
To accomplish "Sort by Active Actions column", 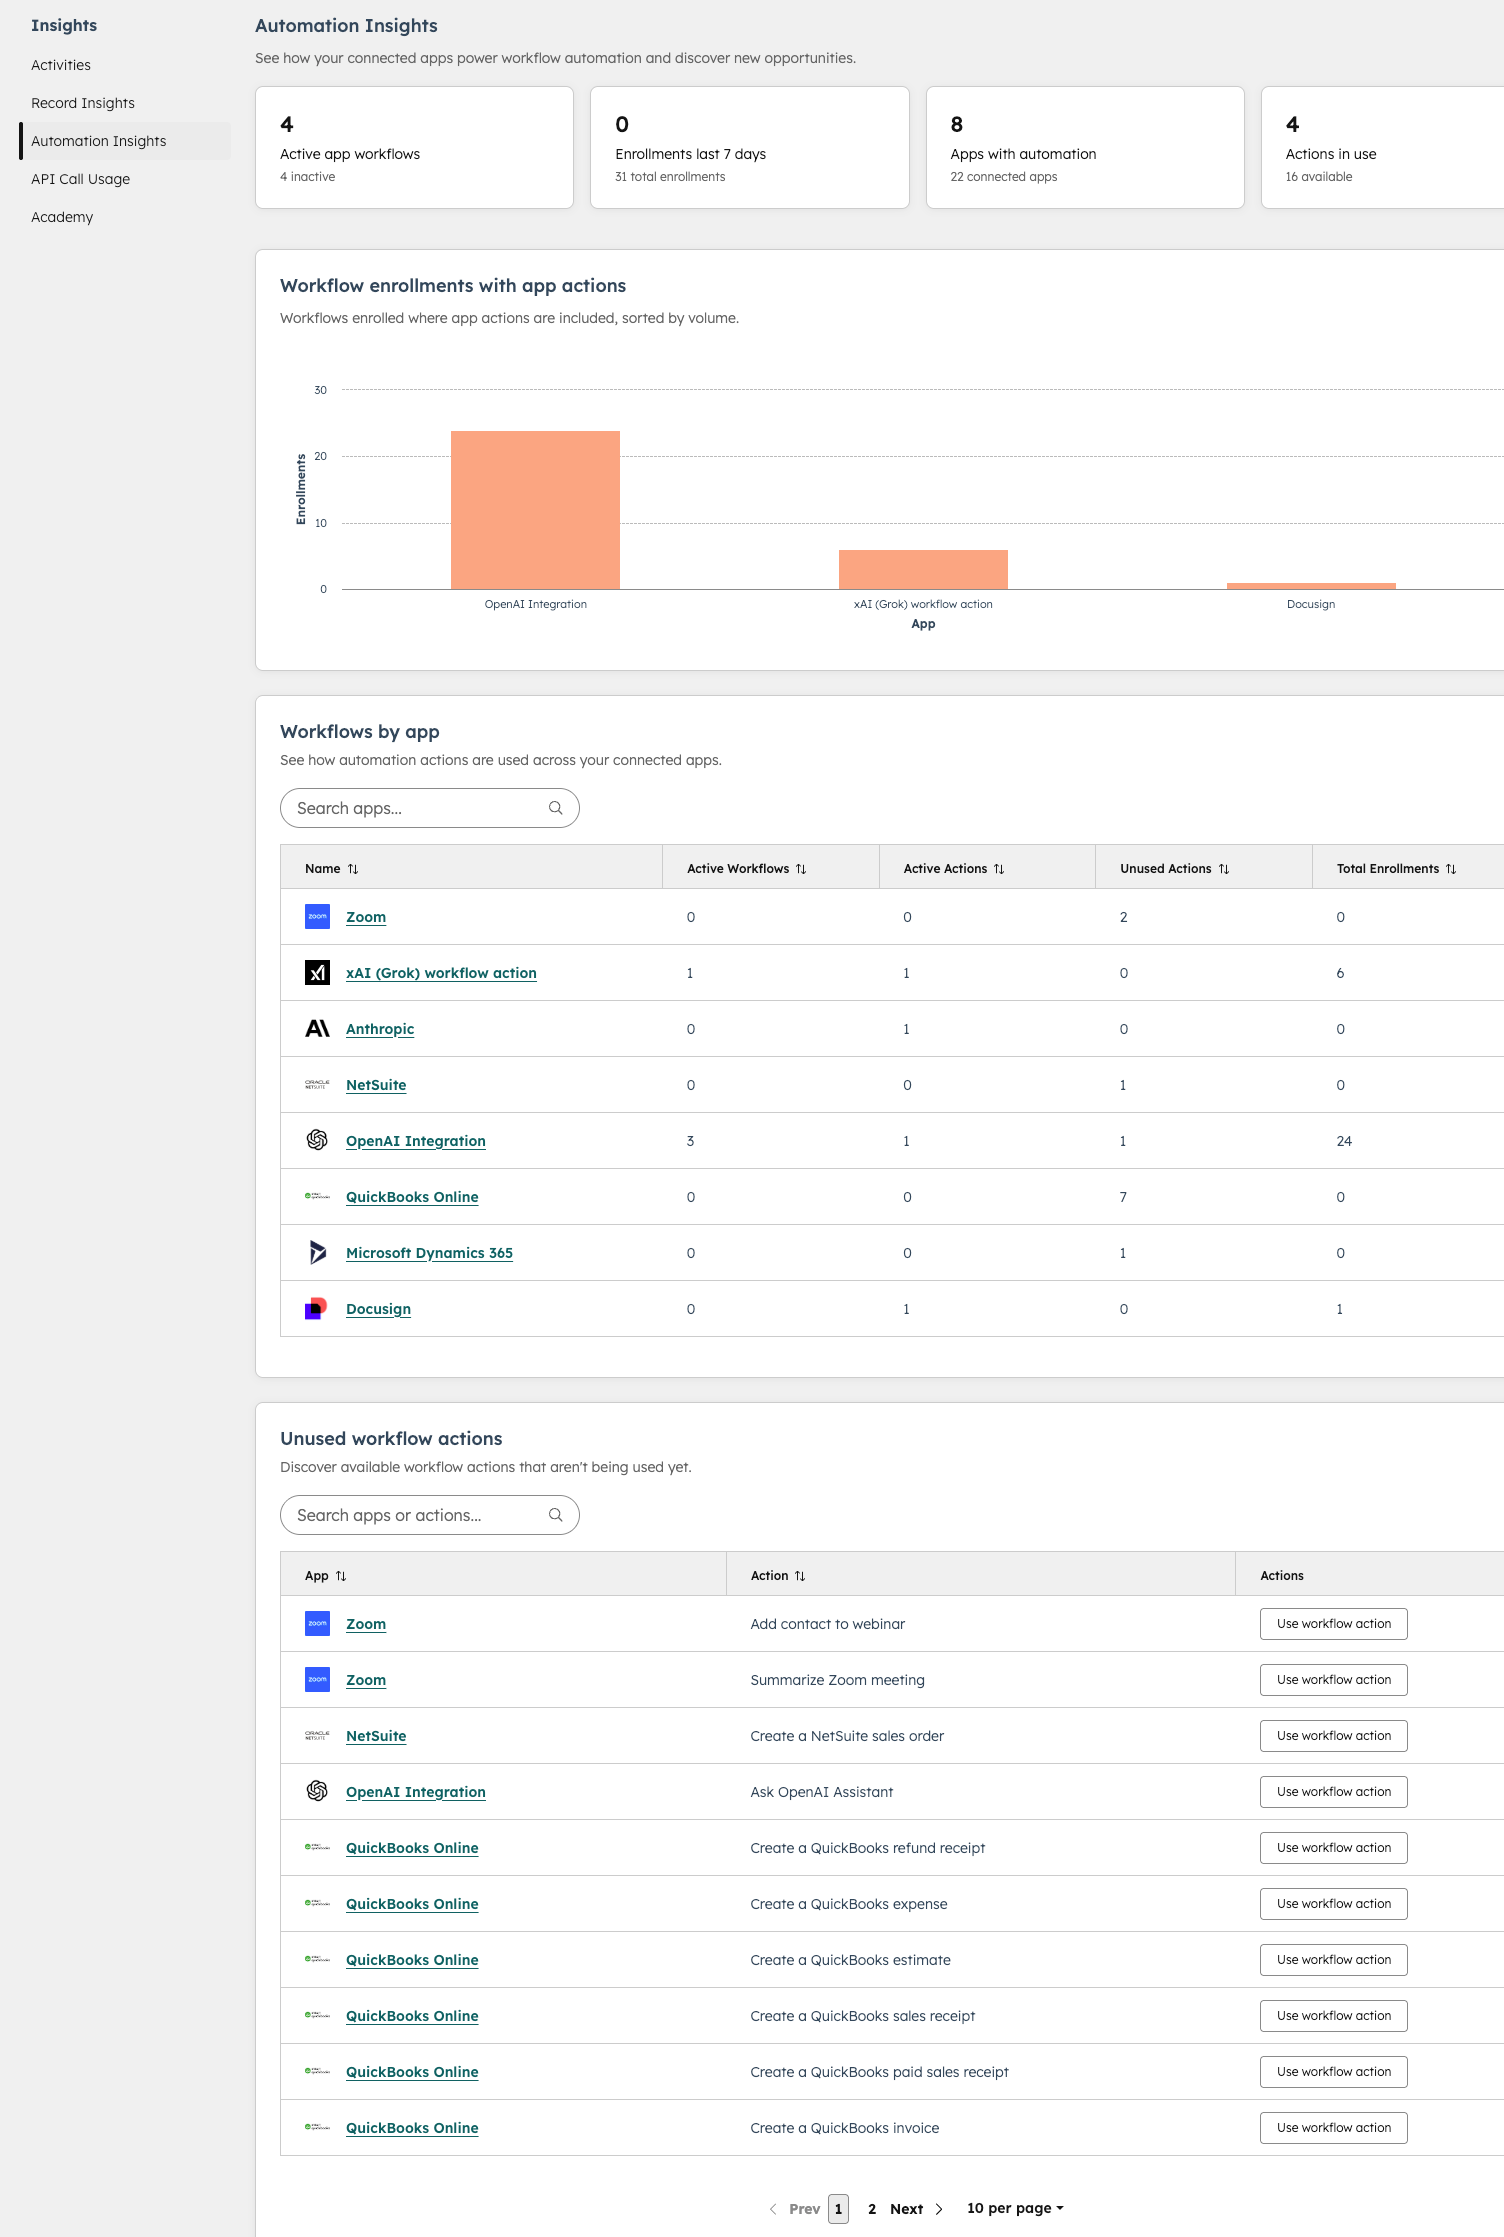I will 999,869.
